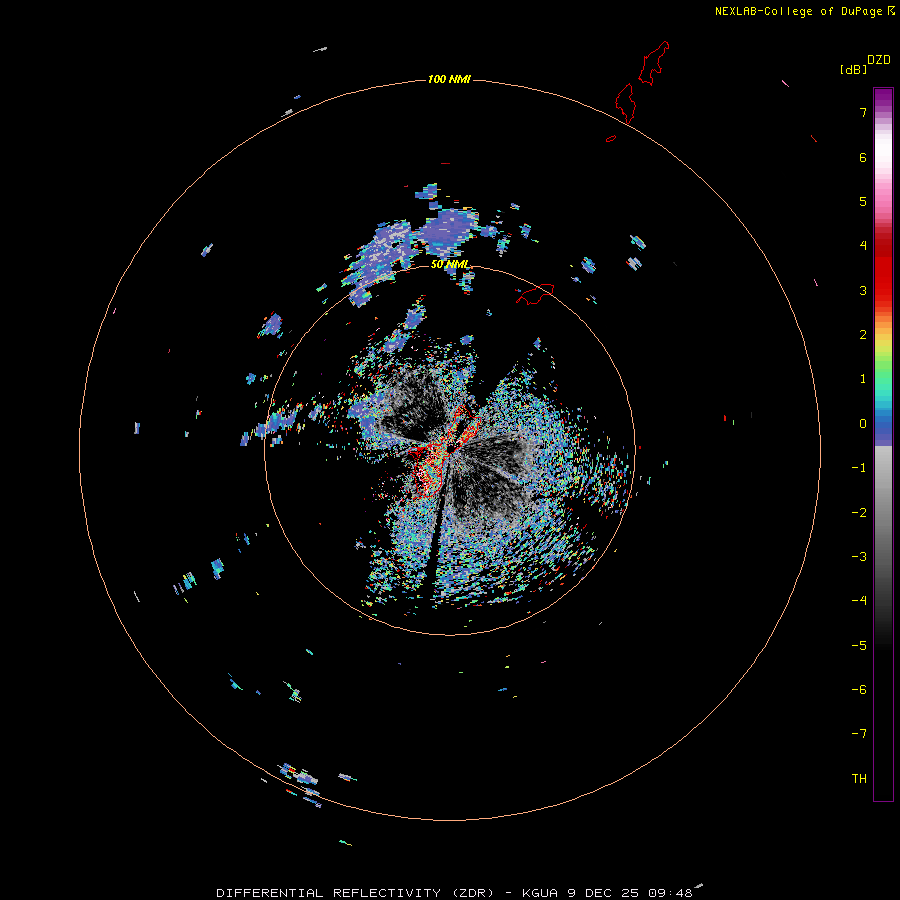Click the DIFFERENTIAL REFLECTIVITY (ZDR) caption text
The image size is (900, 900).
(x=355, y=893)
